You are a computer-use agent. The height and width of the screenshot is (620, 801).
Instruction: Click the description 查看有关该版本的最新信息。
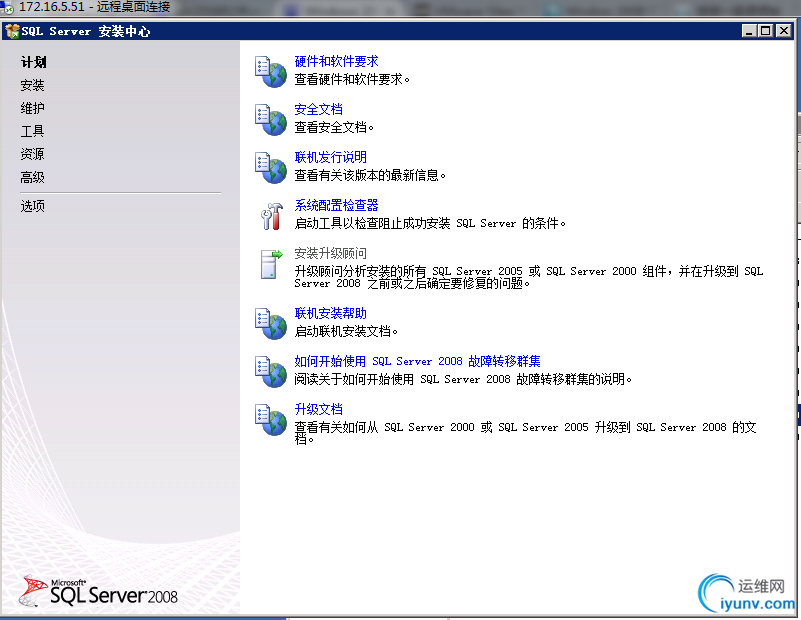[370, 175]
